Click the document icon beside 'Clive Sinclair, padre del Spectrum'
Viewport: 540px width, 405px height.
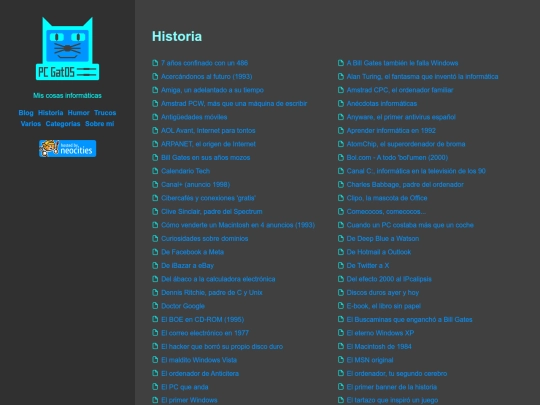click(x=155, y=211)
